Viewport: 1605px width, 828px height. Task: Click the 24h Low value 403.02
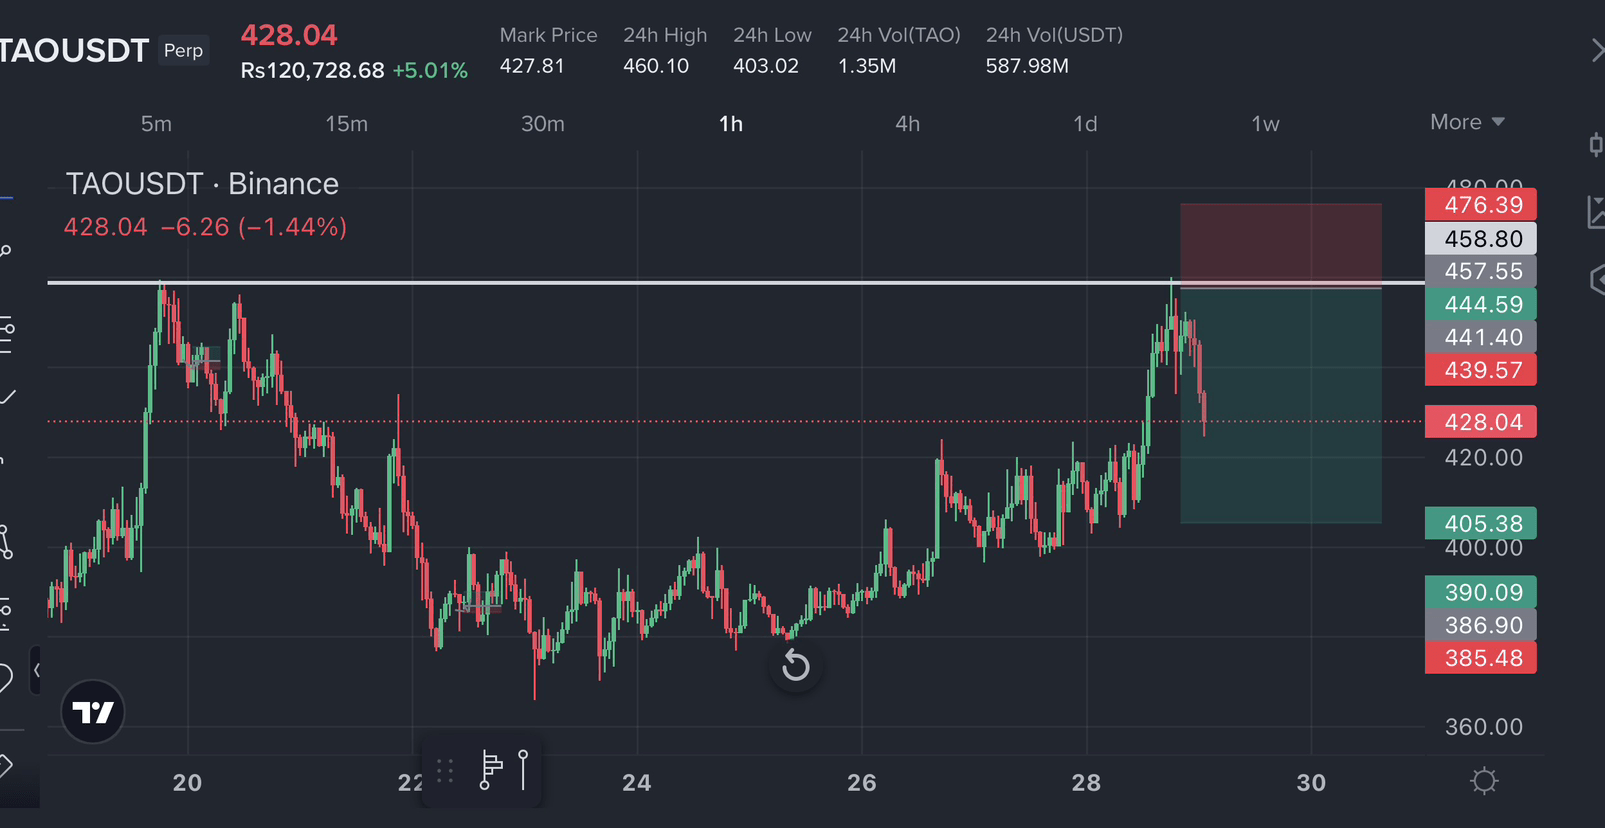coord(766,66)
